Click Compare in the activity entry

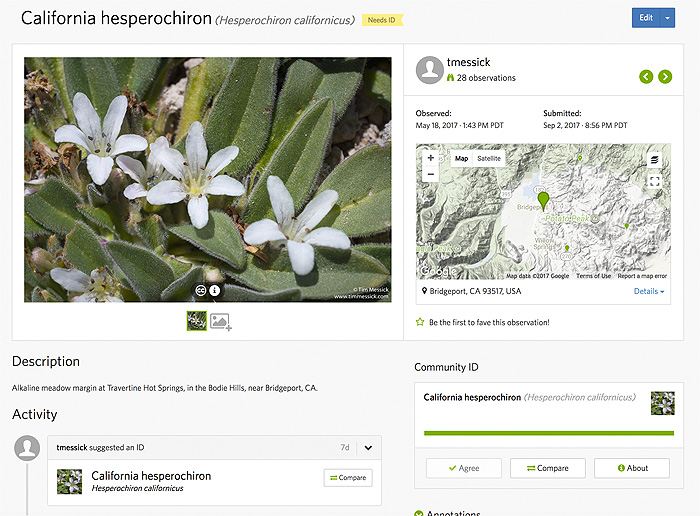click(x=347, y=478)
